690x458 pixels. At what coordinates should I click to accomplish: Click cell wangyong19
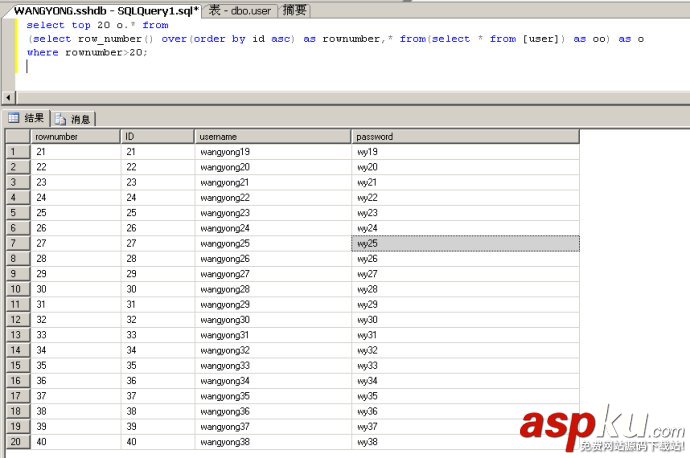click(273, 152)
